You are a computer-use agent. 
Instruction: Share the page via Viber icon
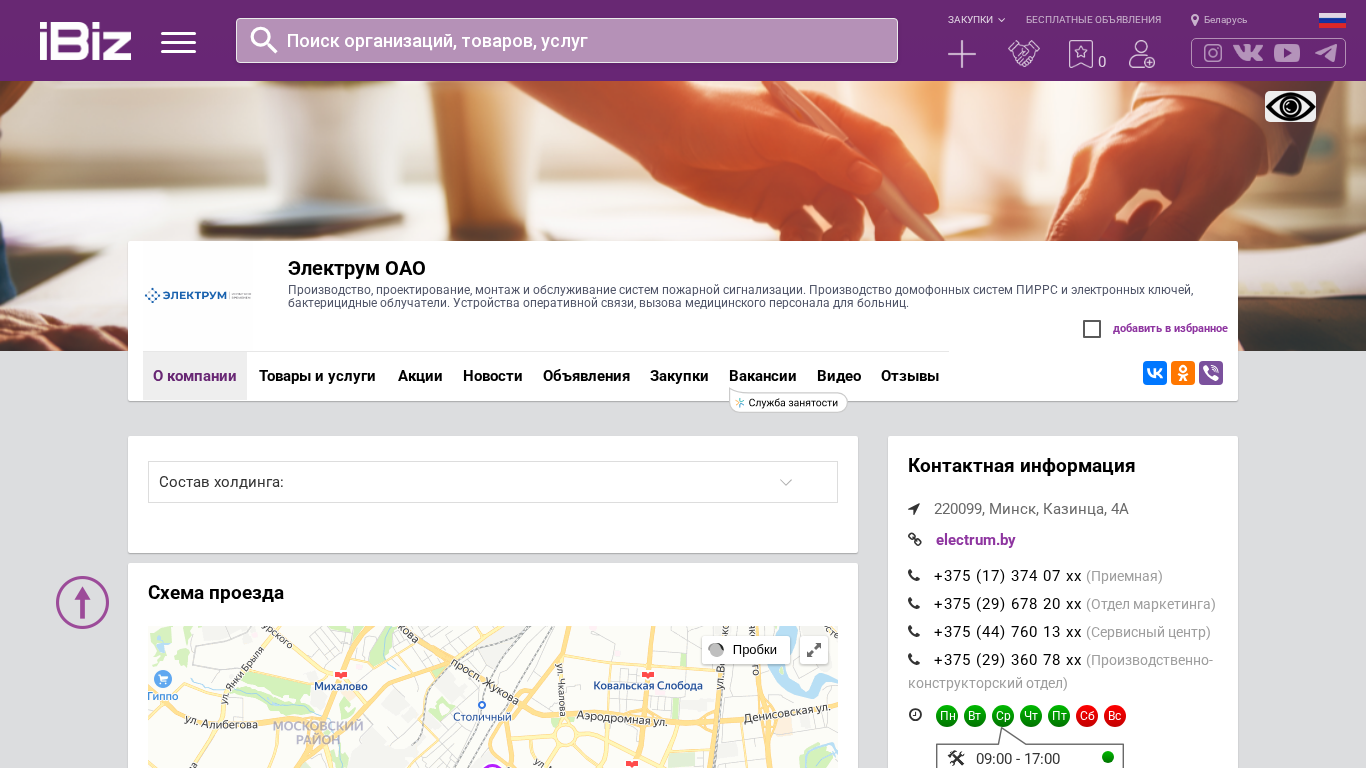pos(1210,373)
